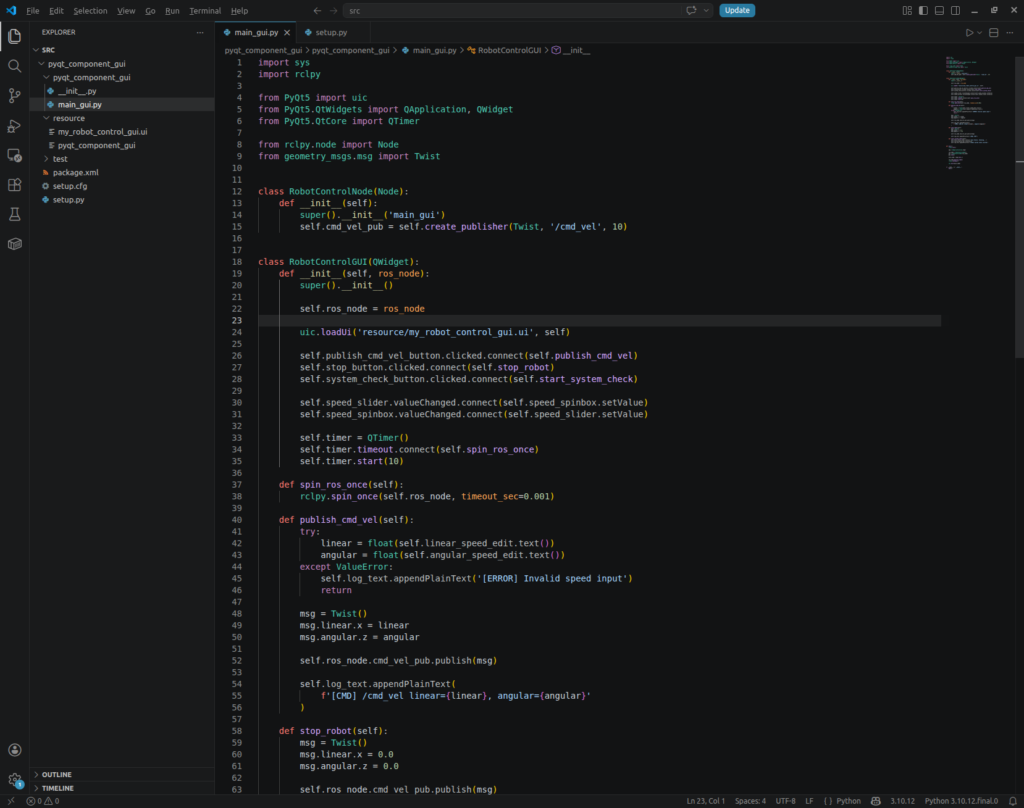Open package.xml in explorer
Viewport: 1024px width, 808px height.
[x=76, y=172]
